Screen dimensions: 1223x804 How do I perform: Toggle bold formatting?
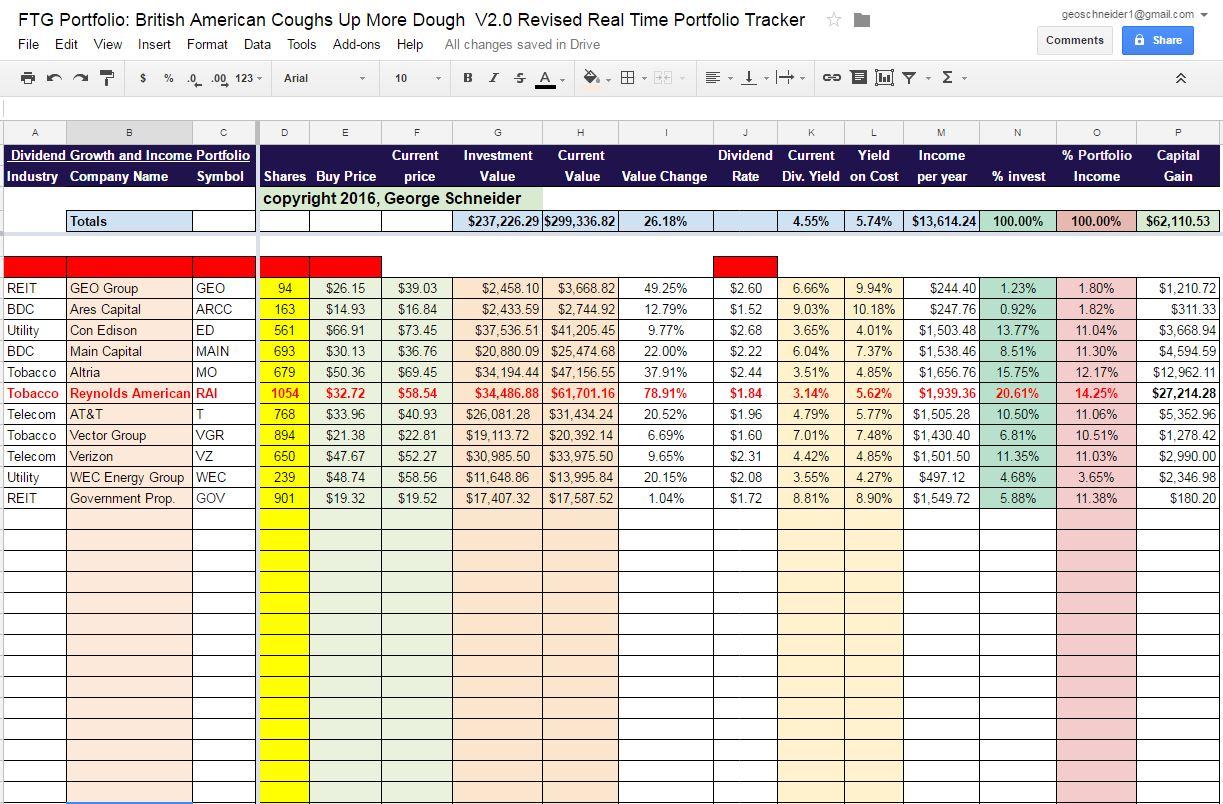click(467, 78)
